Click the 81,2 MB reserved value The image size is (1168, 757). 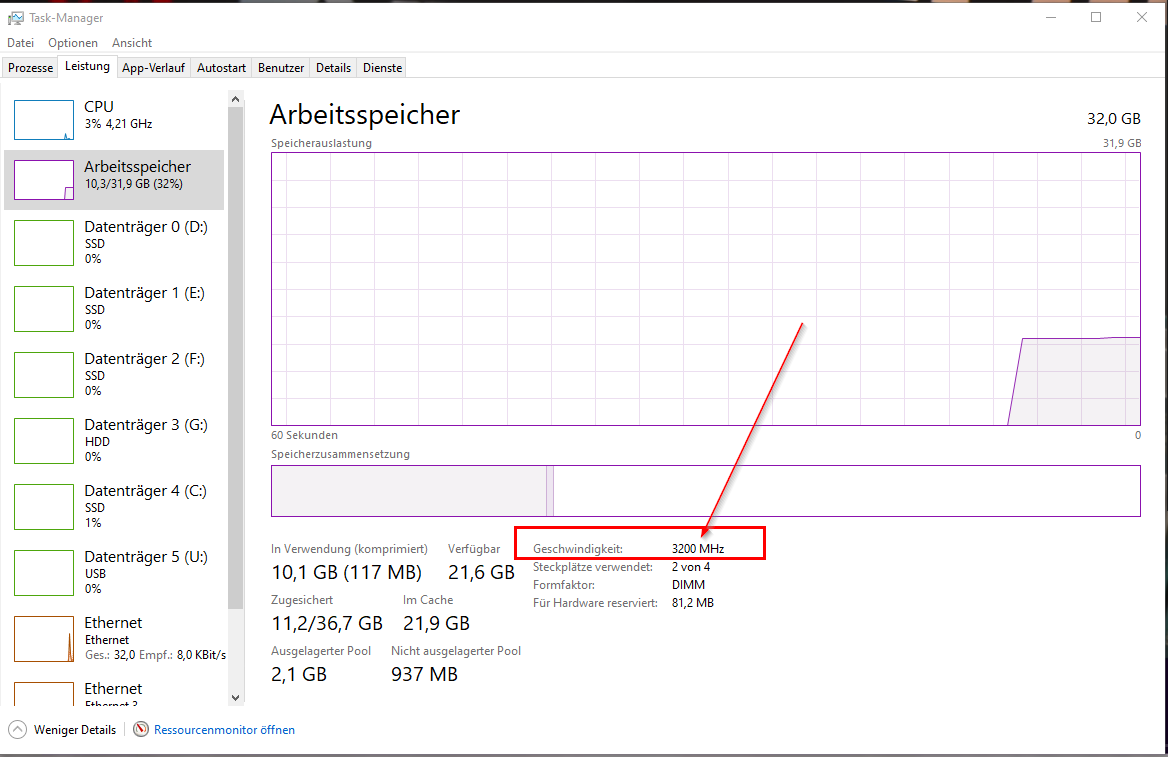tap(693, 603)
